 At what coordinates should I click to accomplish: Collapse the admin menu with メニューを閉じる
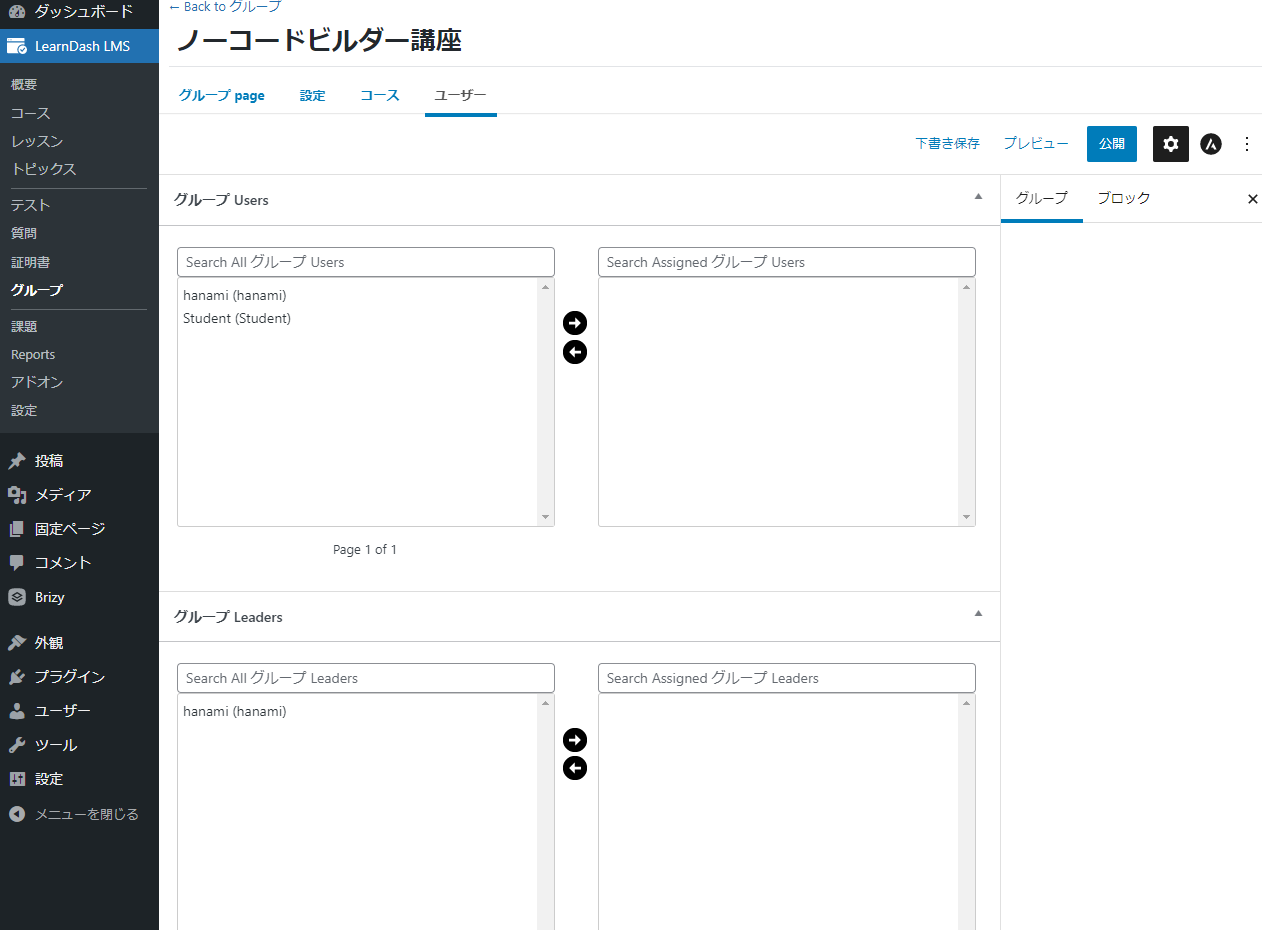tap(86, 814)
